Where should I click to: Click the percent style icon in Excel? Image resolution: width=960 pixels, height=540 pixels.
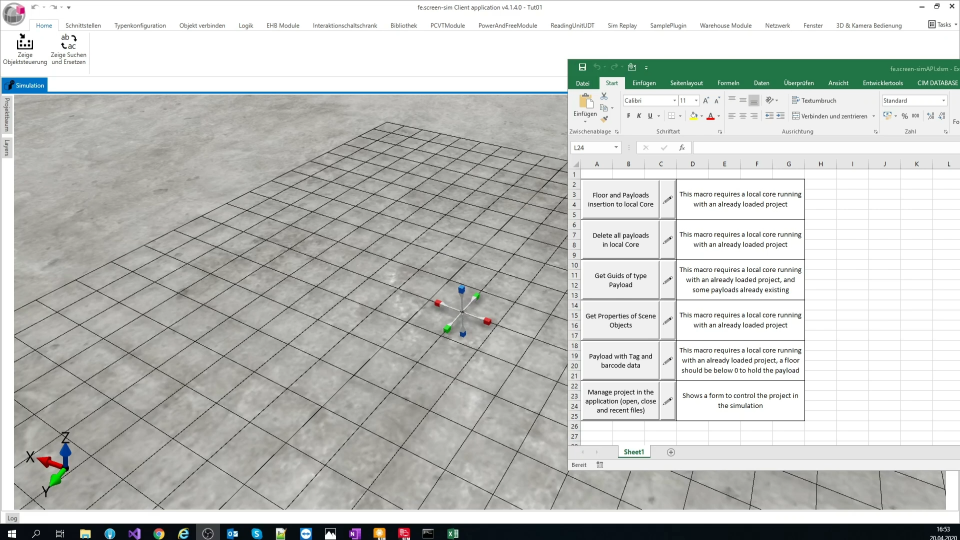click(x=904, y=116)
